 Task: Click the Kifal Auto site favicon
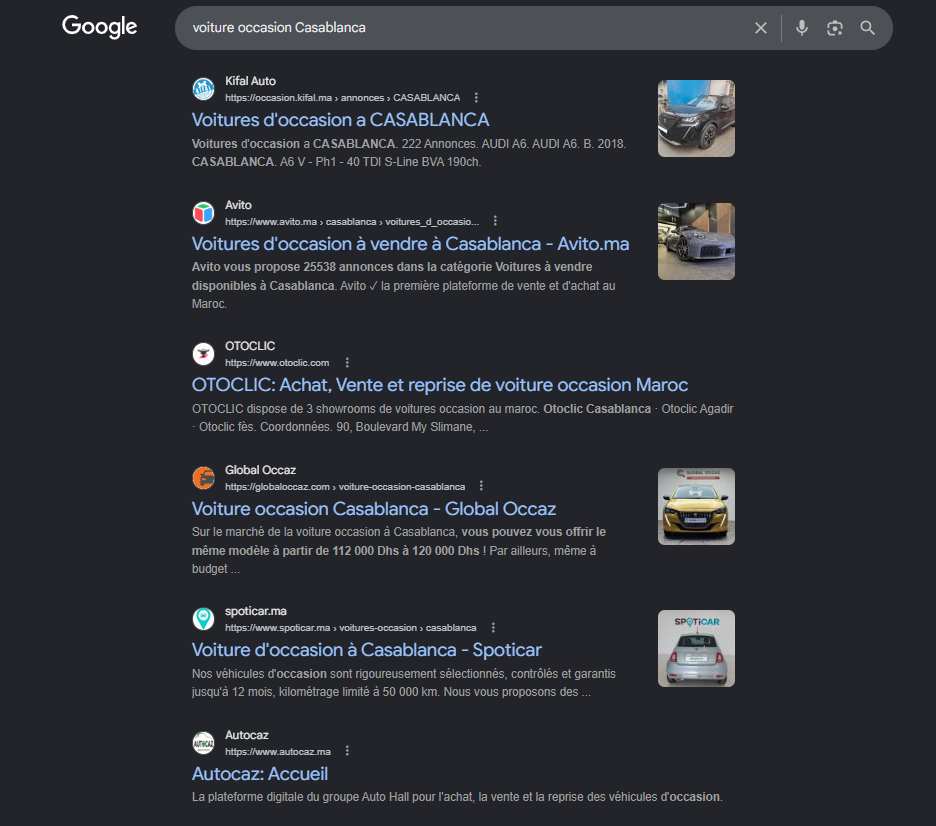pos(203,89)
